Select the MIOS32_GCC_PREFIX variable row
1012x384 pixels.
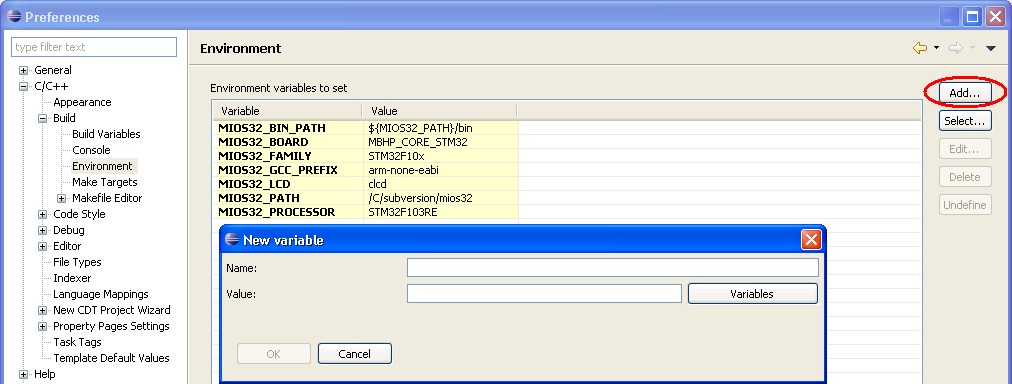567,170
